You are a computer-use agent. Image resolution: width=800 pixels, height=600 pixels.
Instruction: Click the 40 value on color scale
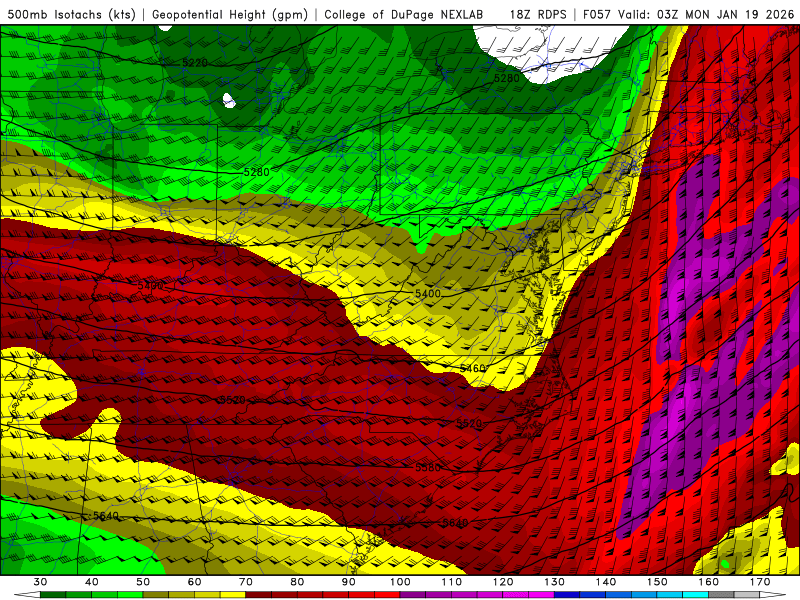[x=91, y=582]
